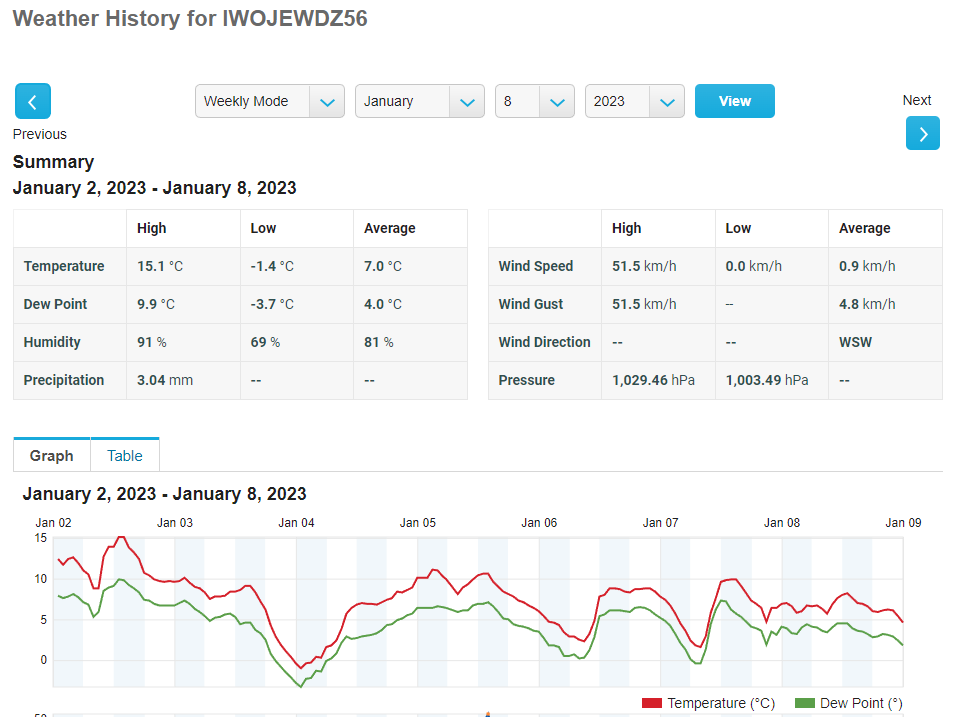Expand the 2023 year dropdown
The image size is (961, 717).
click(634, 101)
